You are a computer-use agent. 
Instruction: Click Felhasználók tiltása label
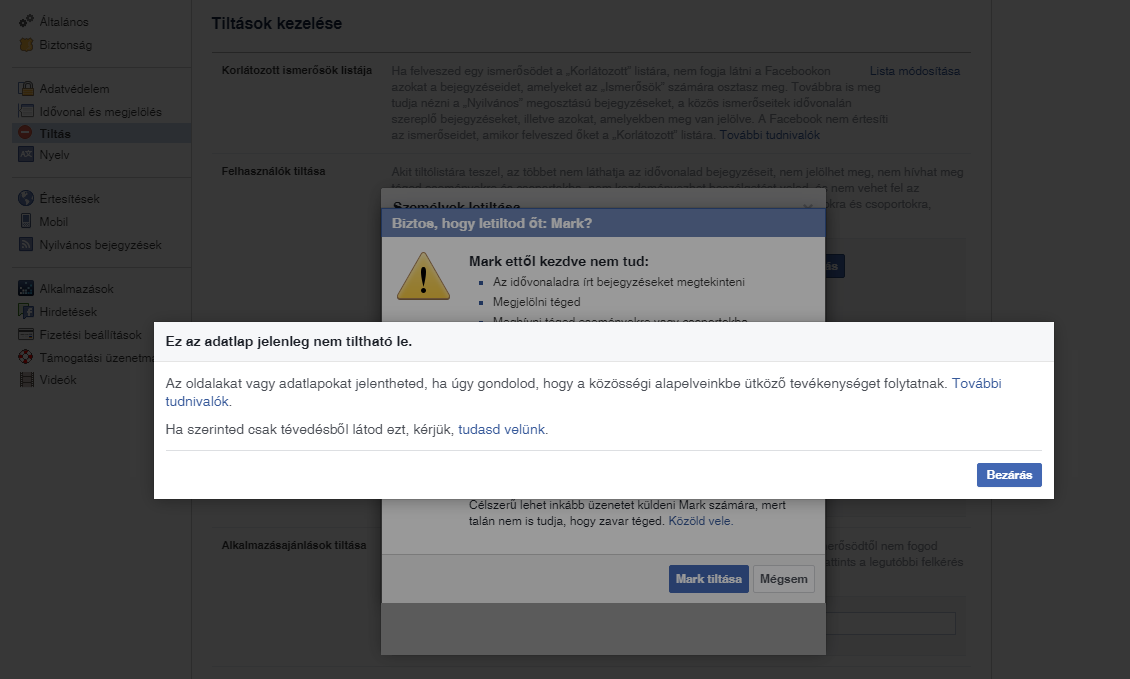click(x=273, y=171)
